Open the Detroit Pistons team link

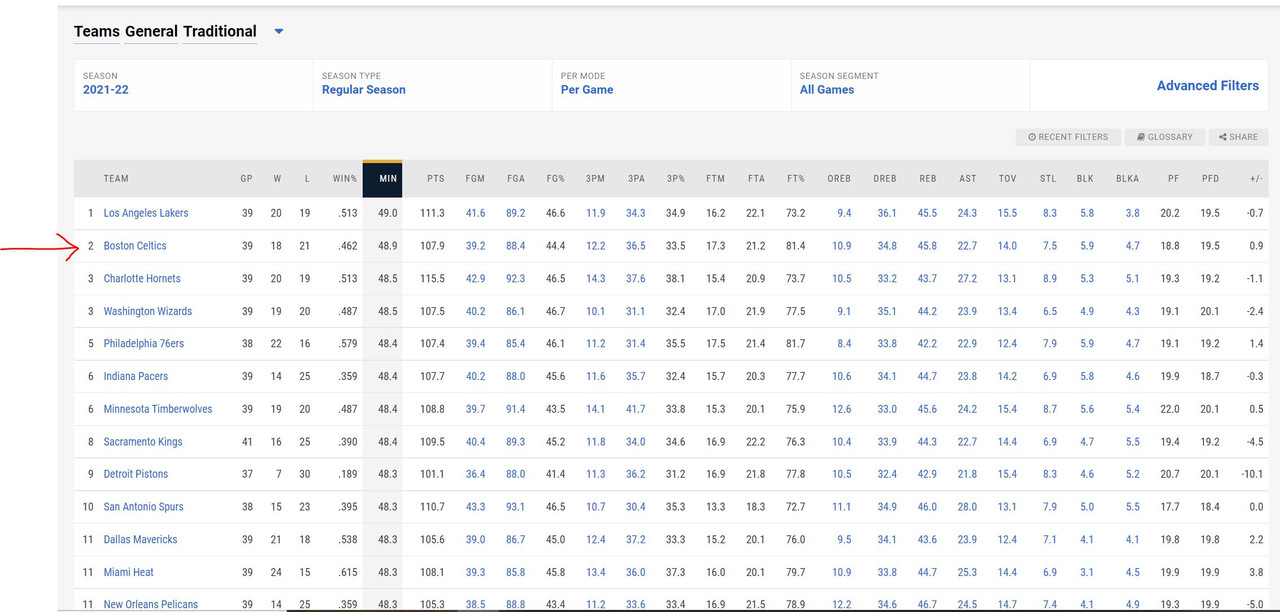(136, 474)
